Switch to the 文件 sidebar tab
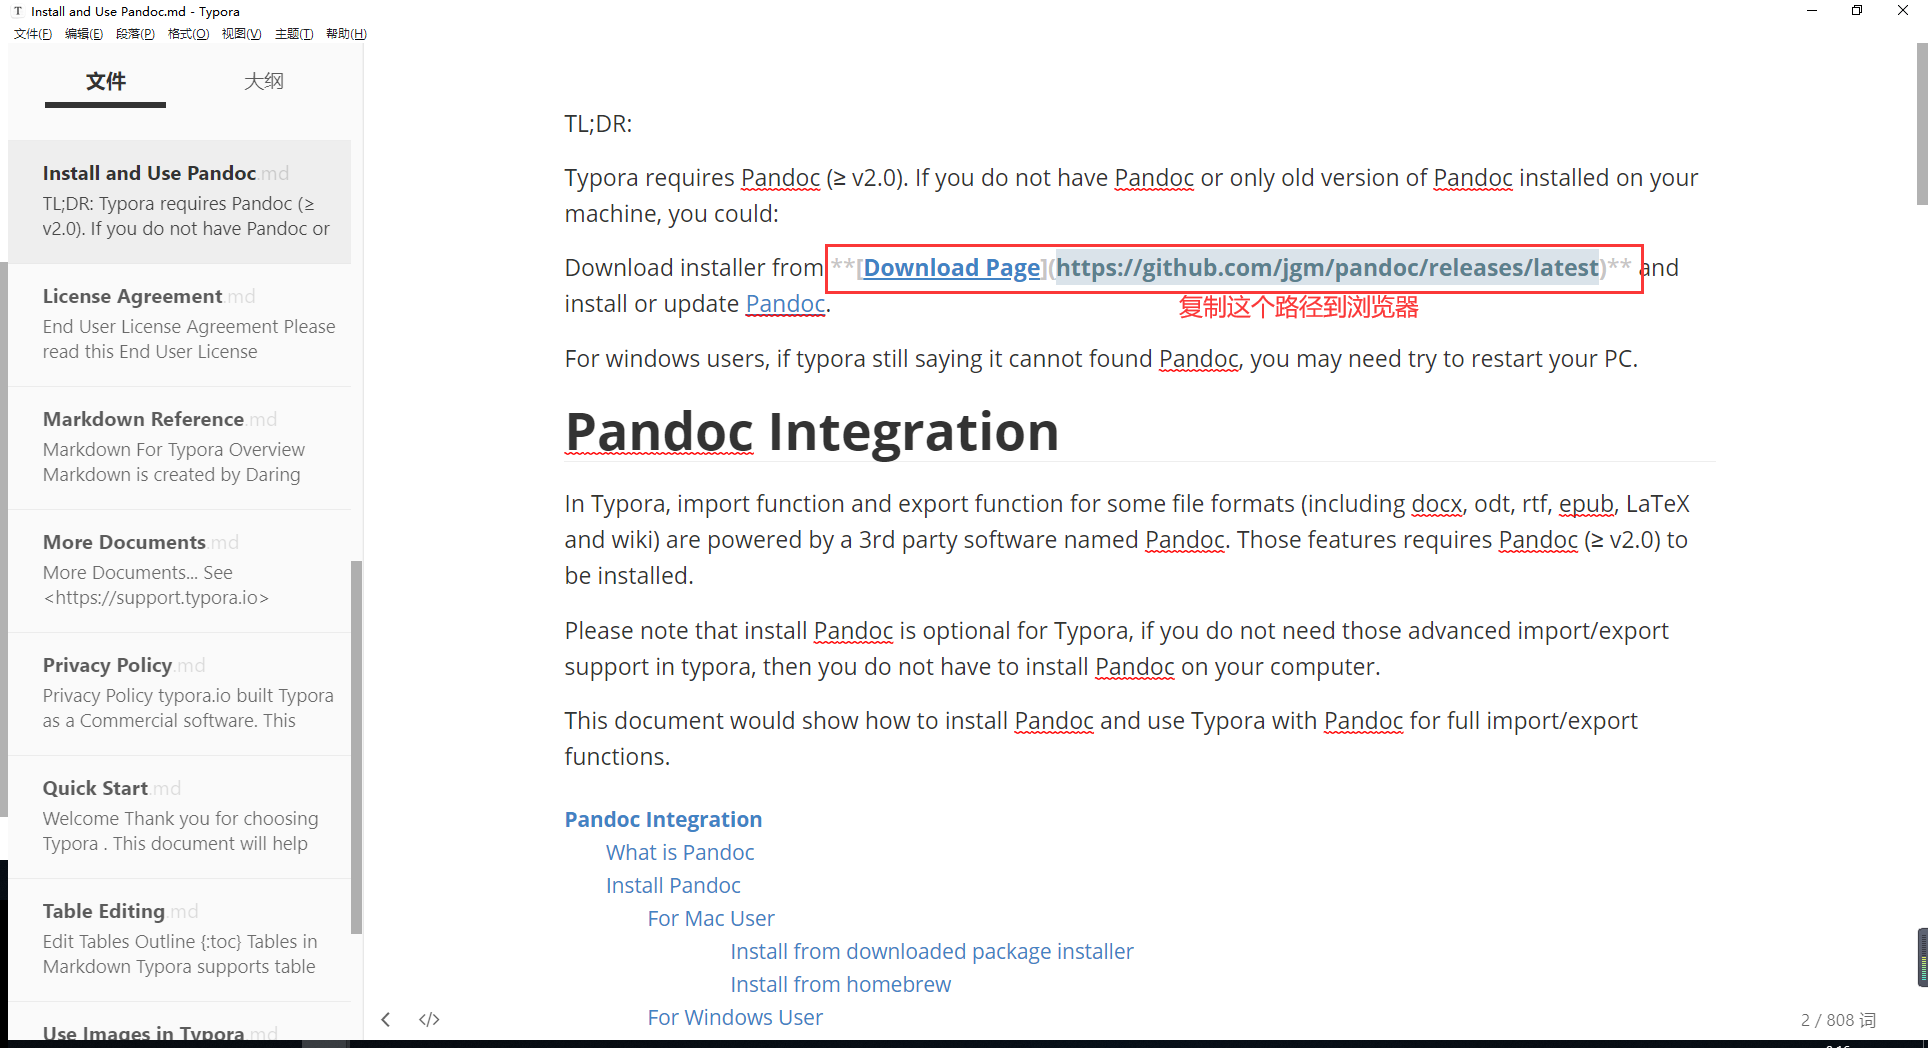This screenshot has width=1928, height=1048. point(105,81)
